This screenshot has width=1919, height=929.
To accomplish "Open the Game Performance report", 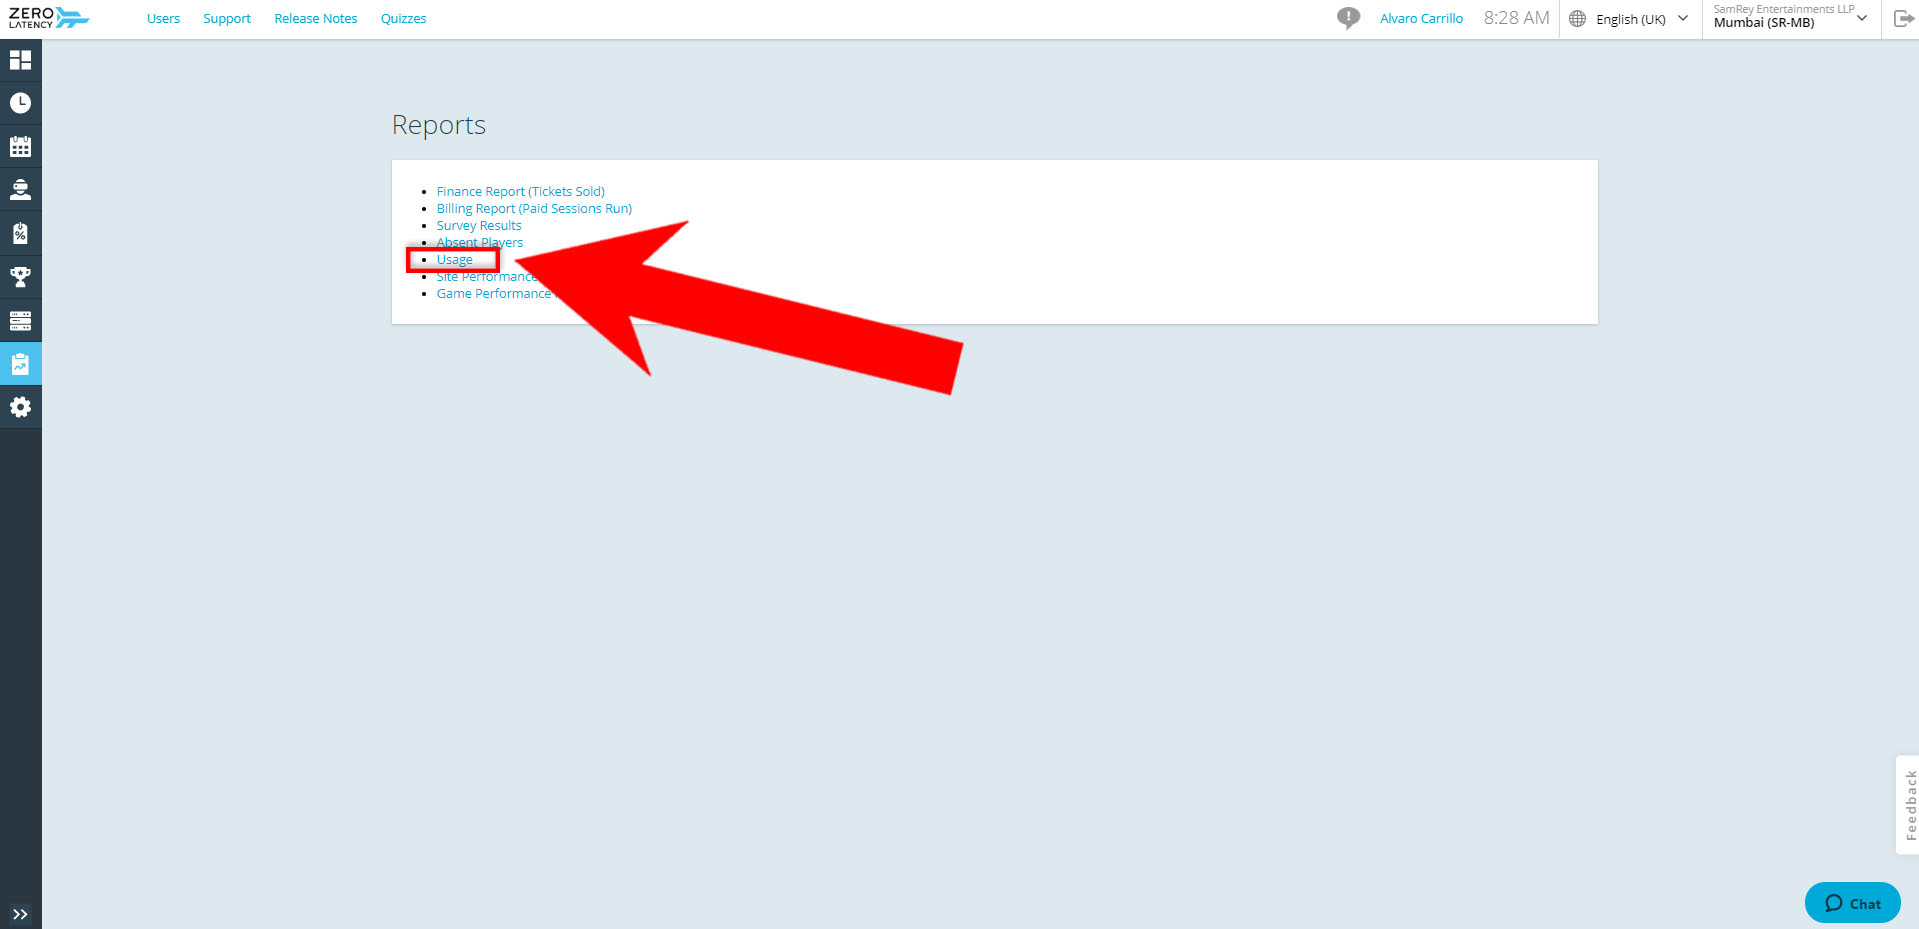I will (493, 293).
